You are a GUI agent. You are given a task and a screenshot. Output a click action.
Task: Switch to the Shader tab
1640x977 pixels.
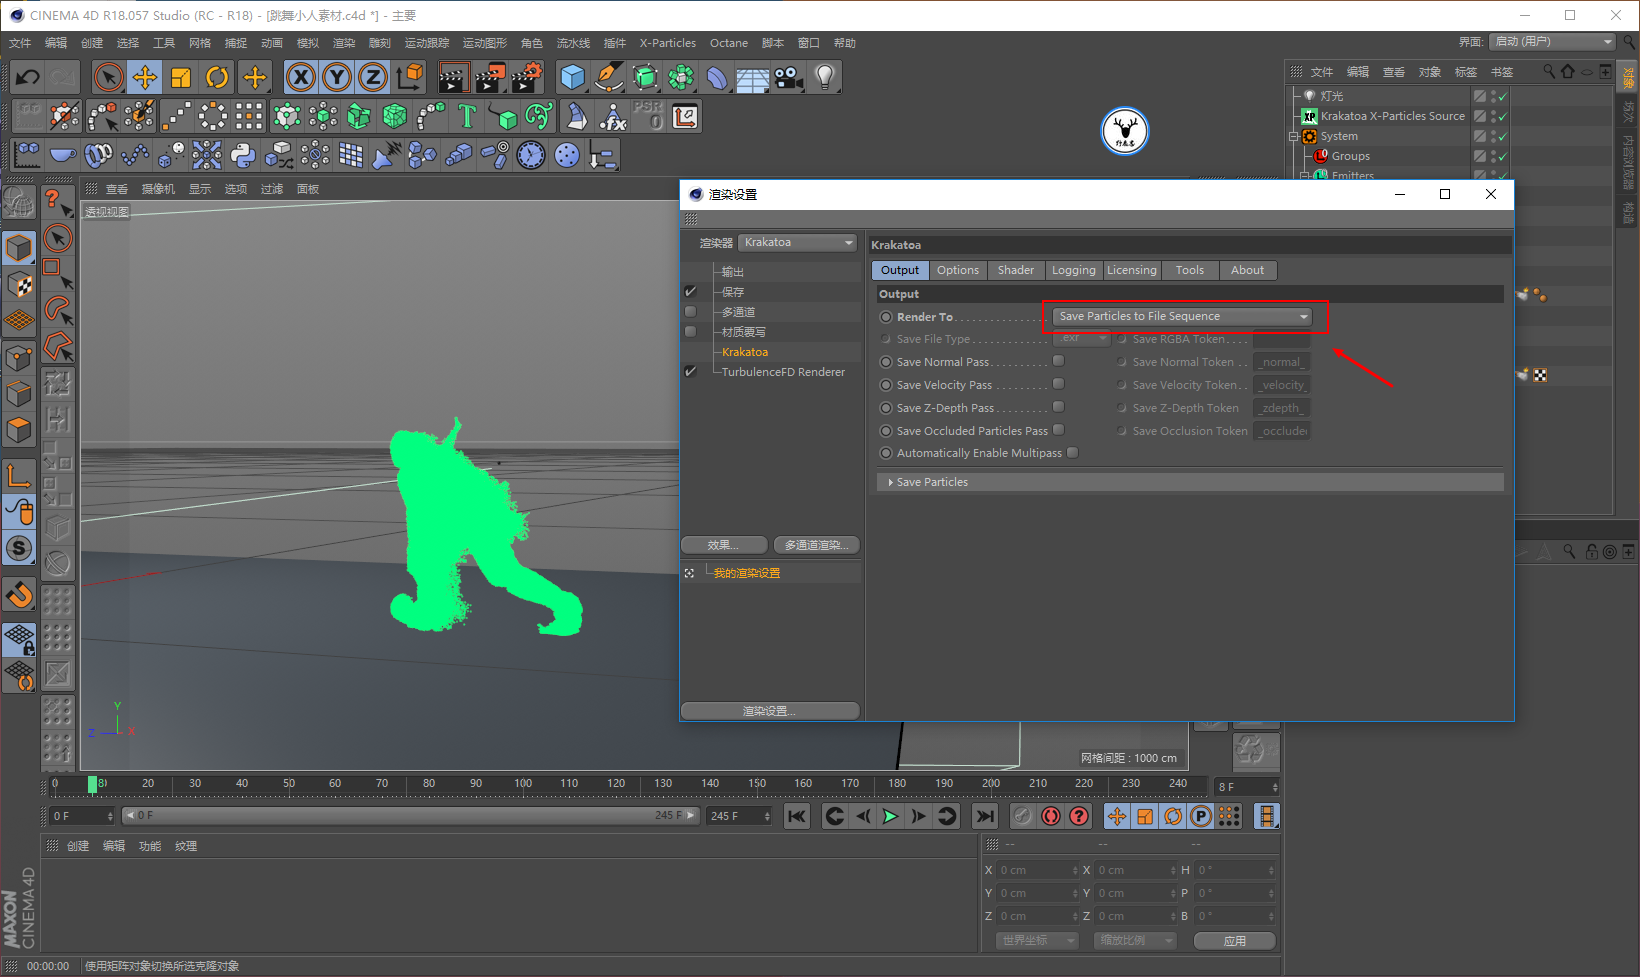click(1016, 270)
